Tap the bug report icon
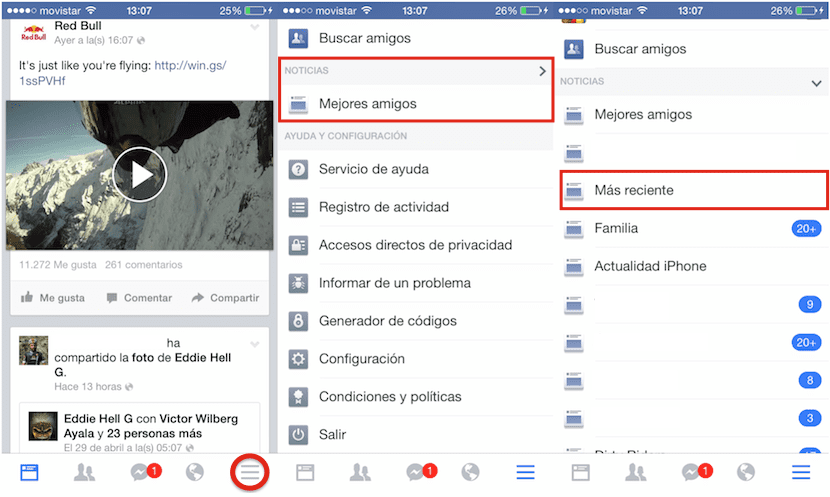830x497 pixels. pyautogui.click(x=299, y=283)
